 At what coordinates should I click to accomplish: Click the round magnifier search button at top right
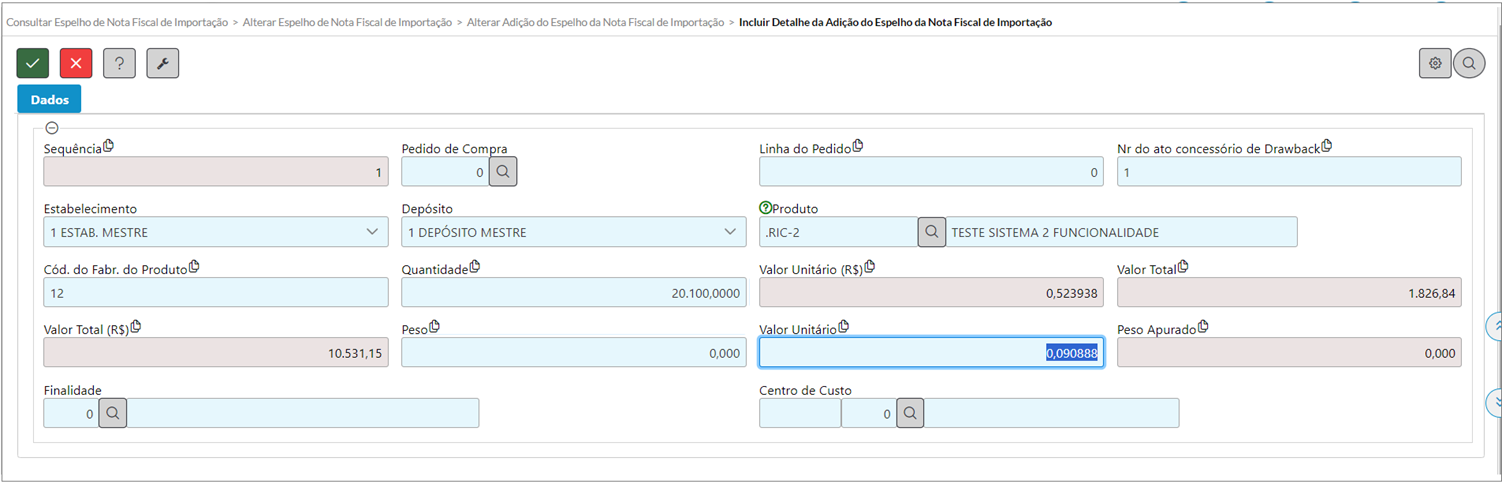tap(1469, 63)
